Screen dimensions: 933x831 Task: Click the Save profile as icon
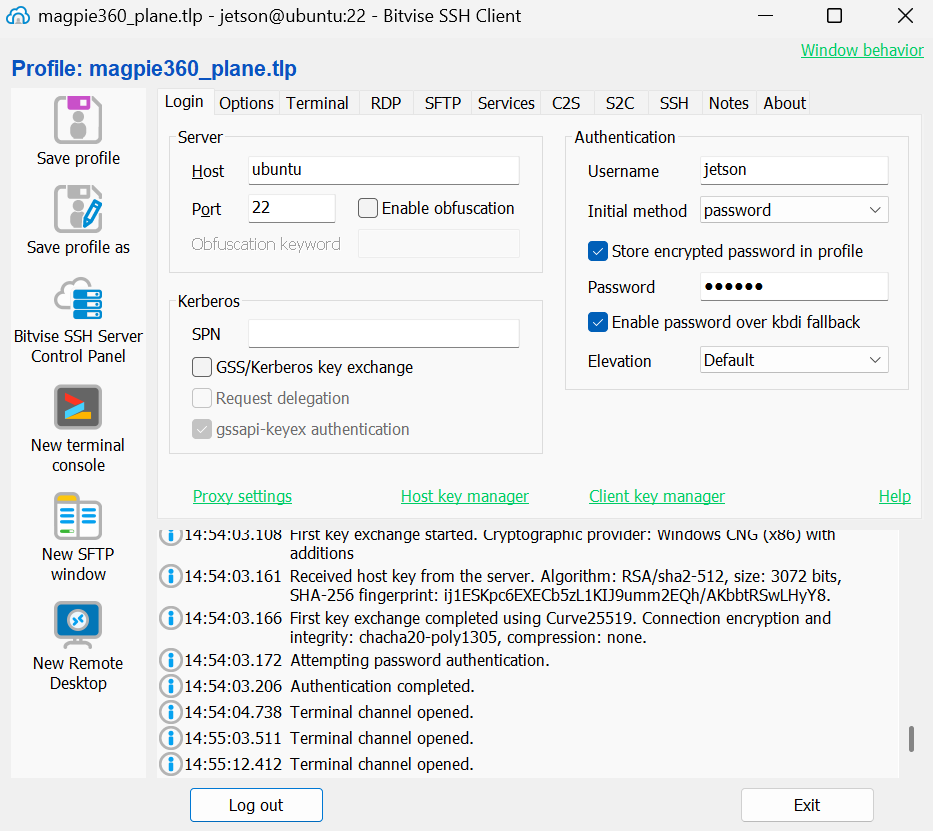click(78, 209)
